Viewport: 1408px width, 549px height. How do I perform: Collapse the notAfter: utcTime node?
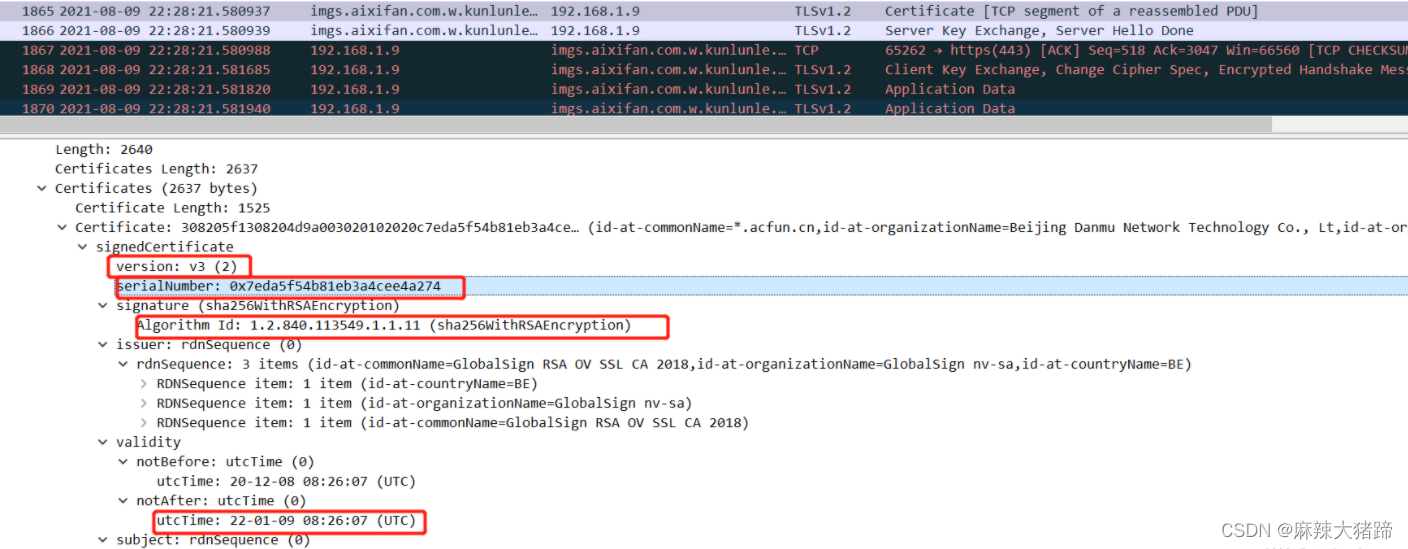click(124, 501)
